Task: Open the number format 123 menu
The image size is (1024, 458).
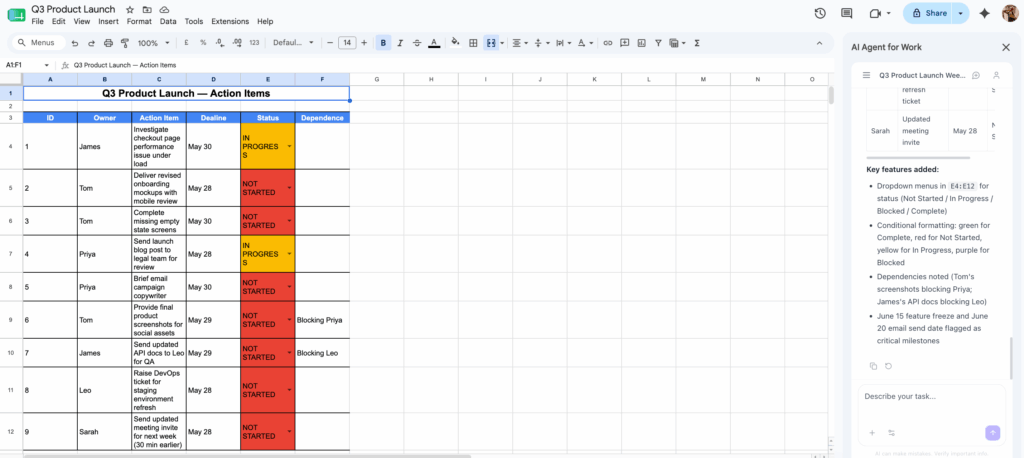Action: (255, 43)
